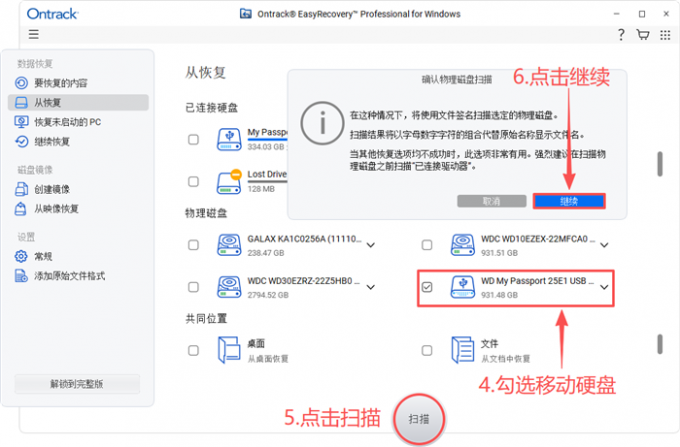Click the EasyRecovery title bar app icon
Screen dimensions: 680x447
(x=245, y=14)
